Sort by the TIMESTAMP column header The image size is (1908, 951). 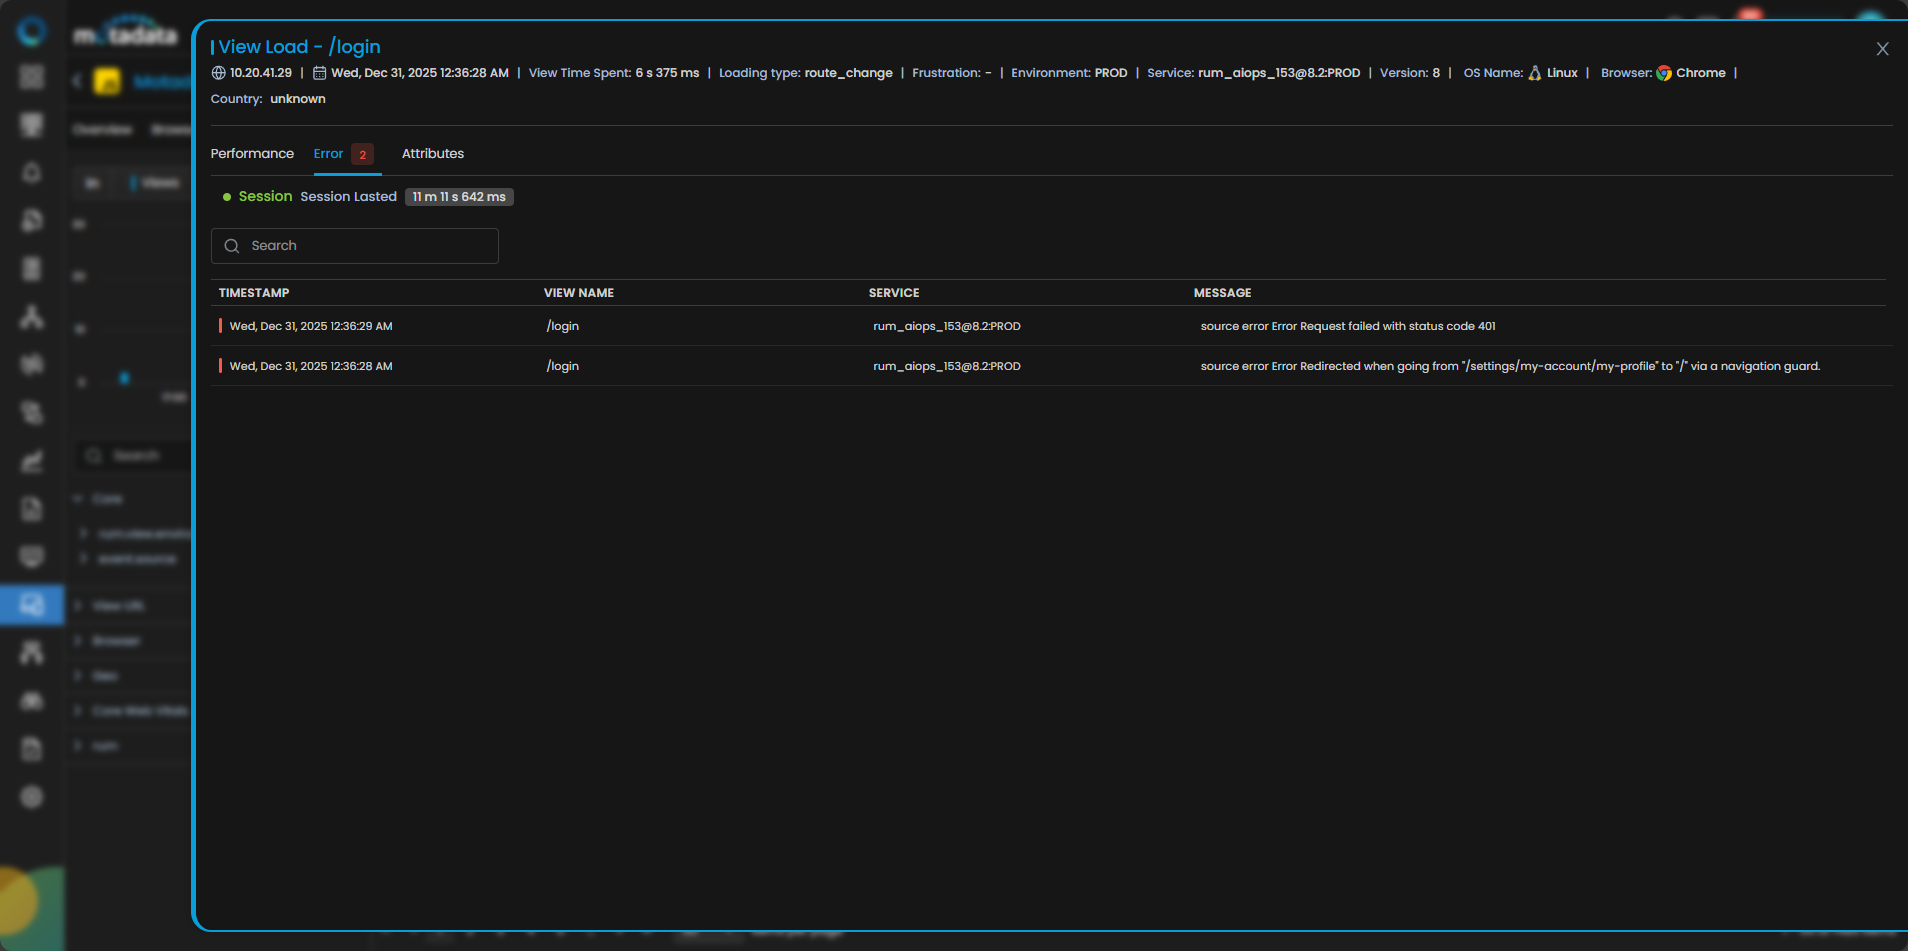click(x=254, y=293)
